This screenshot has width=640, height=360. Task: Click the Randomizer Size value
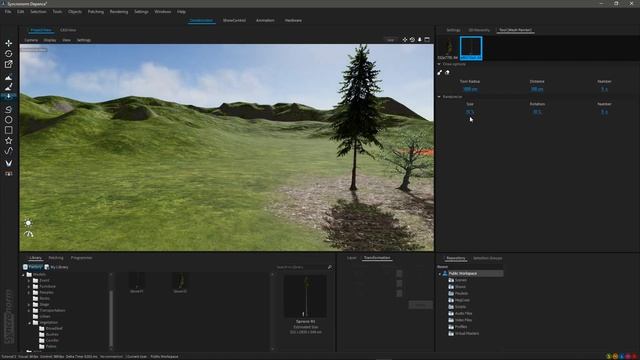(x=470, y=111)
